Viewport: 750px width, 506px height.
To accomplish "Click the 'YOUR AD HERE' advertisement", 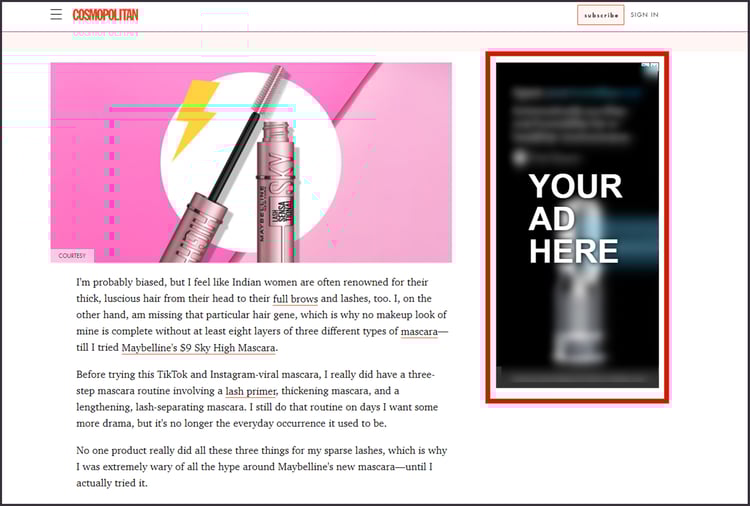I will click(x=577, y=225).
